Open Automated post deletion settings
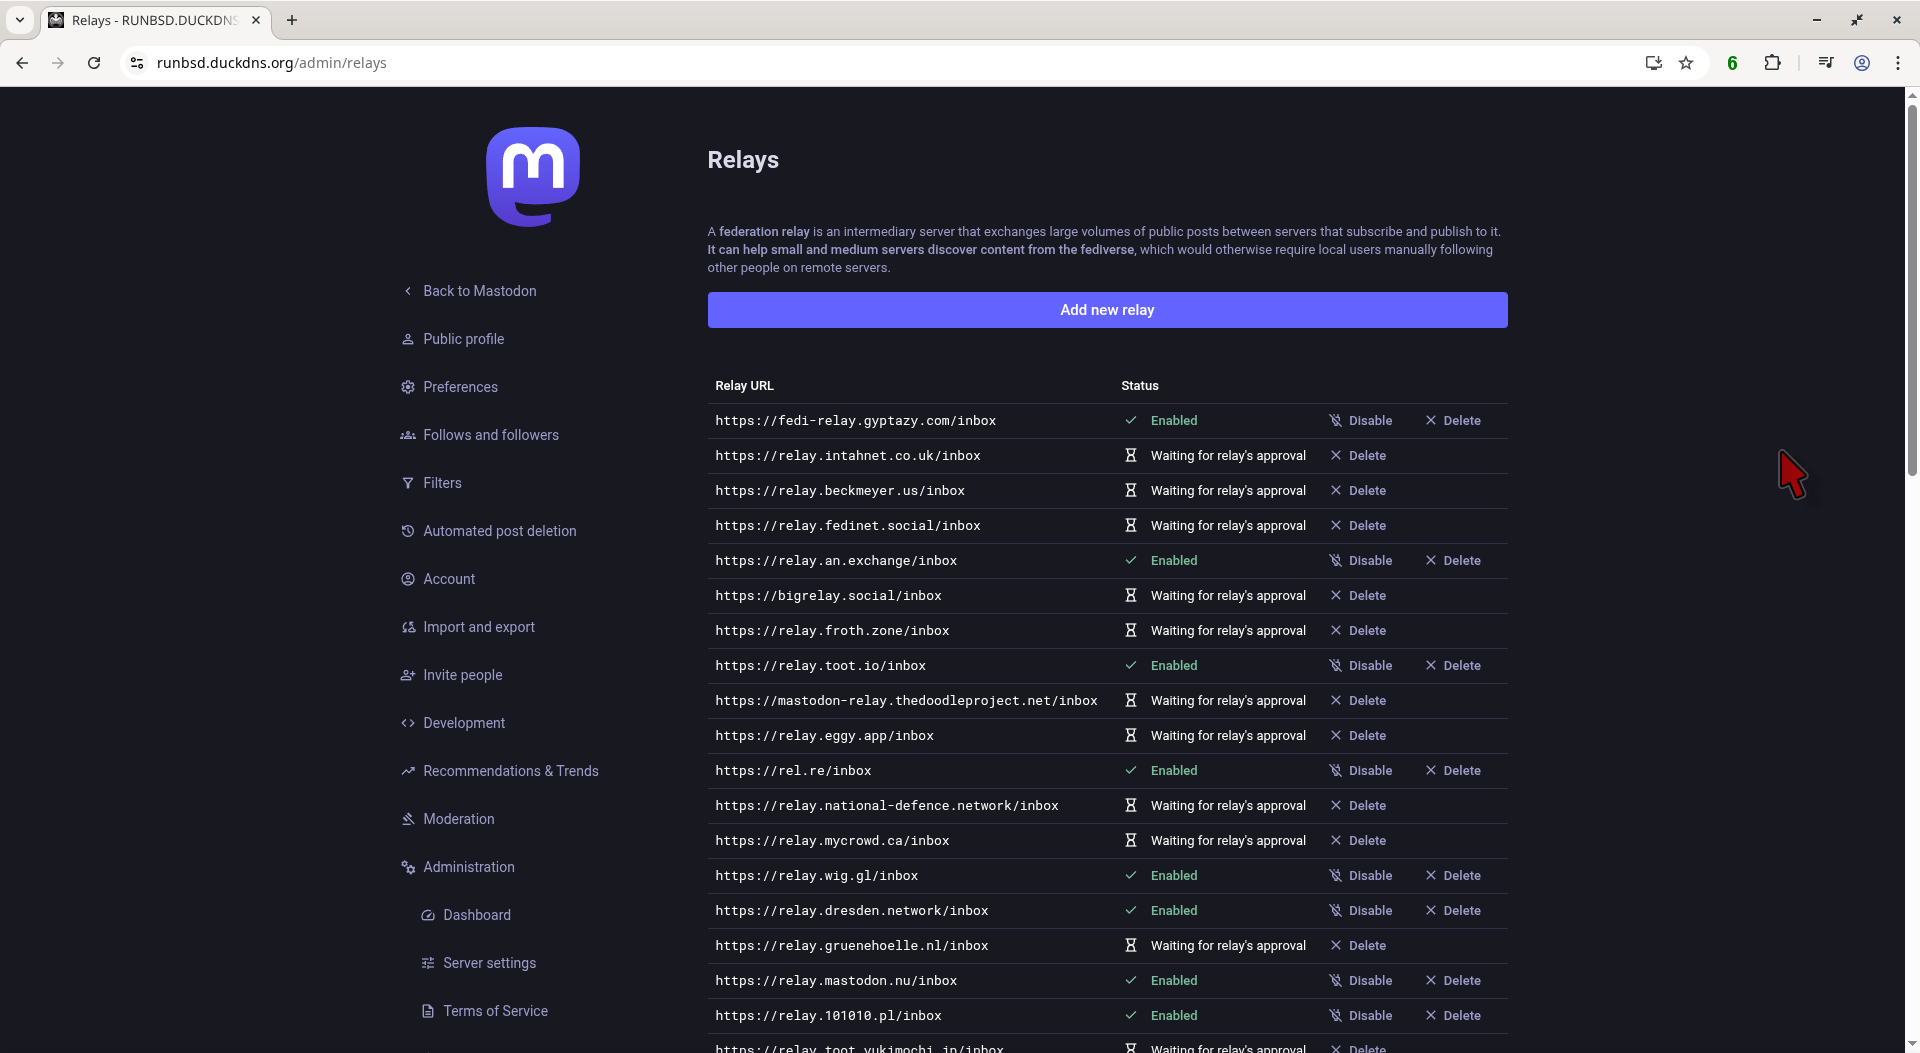This screenshot has height=1053, width=1920. pos(489,531)
